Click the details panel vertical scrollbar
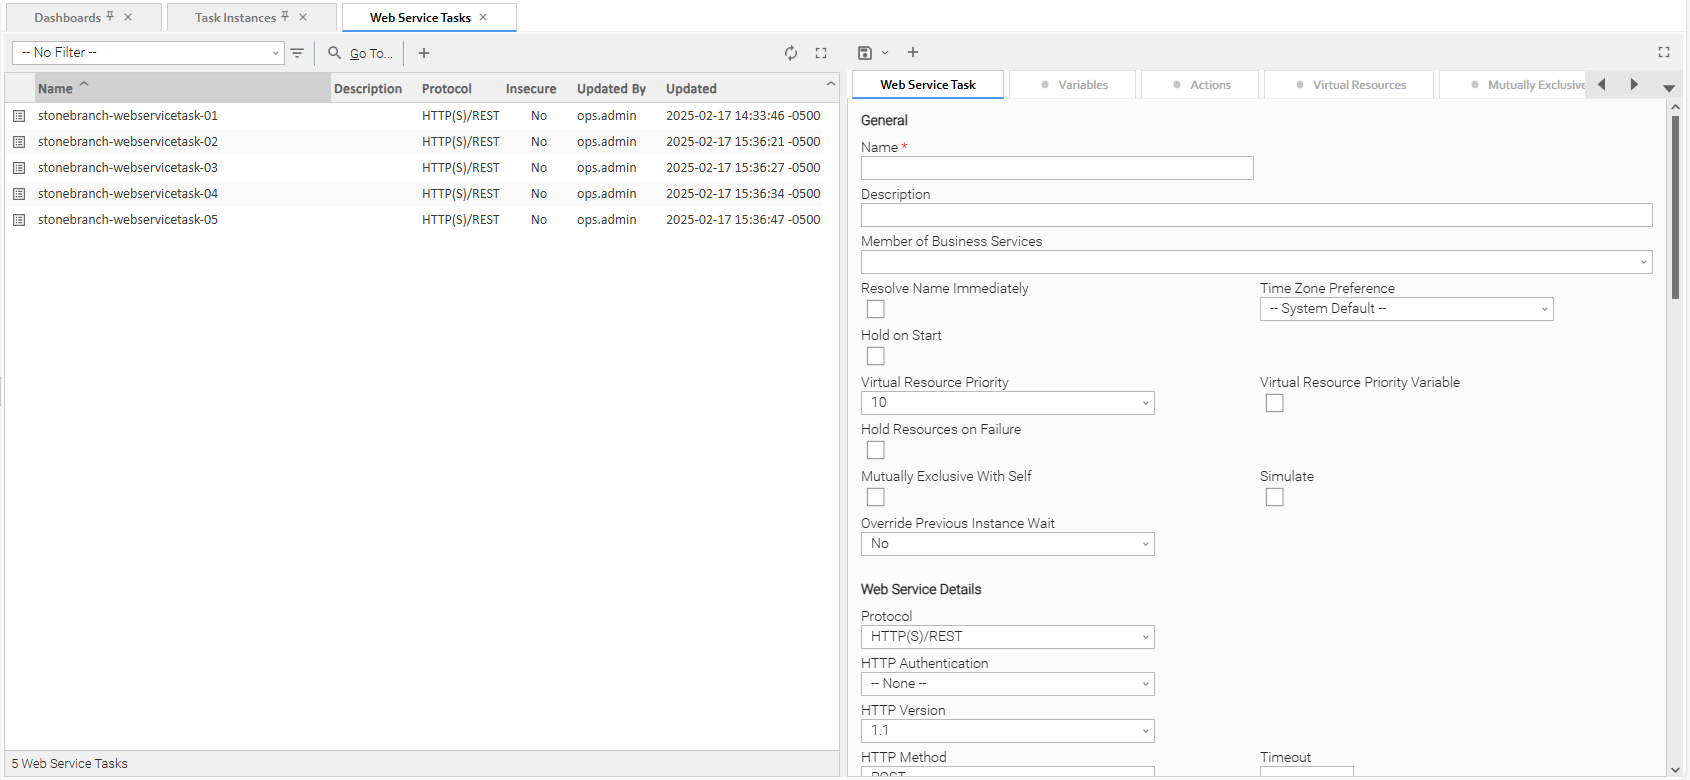 click(1675, 208)
